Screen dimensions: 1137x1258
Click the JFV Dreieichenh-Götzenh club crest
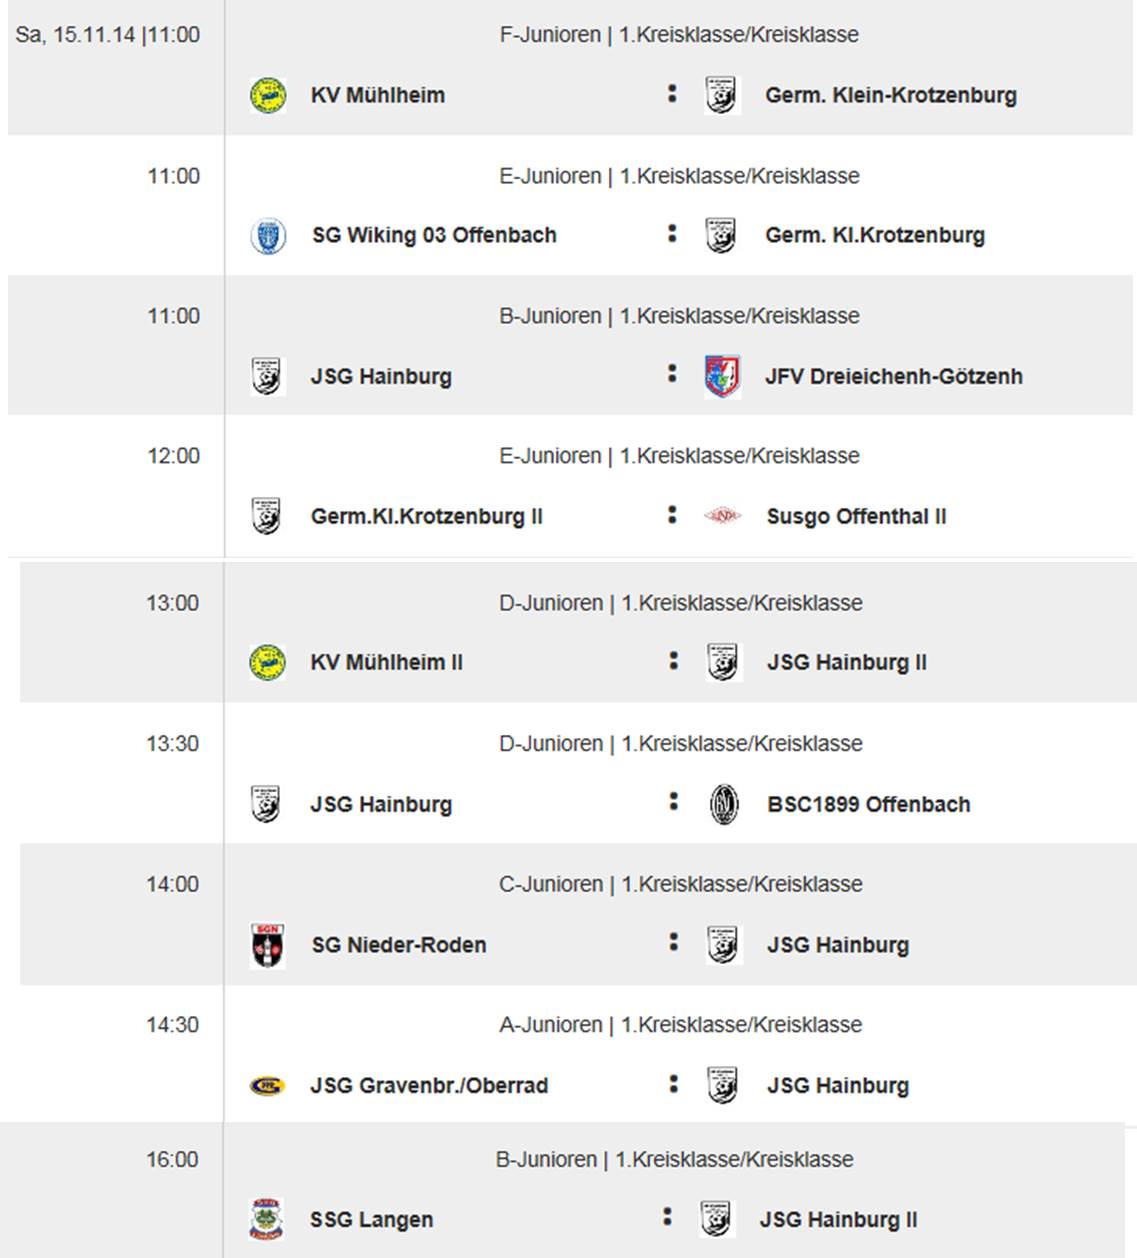click(722, 377)
